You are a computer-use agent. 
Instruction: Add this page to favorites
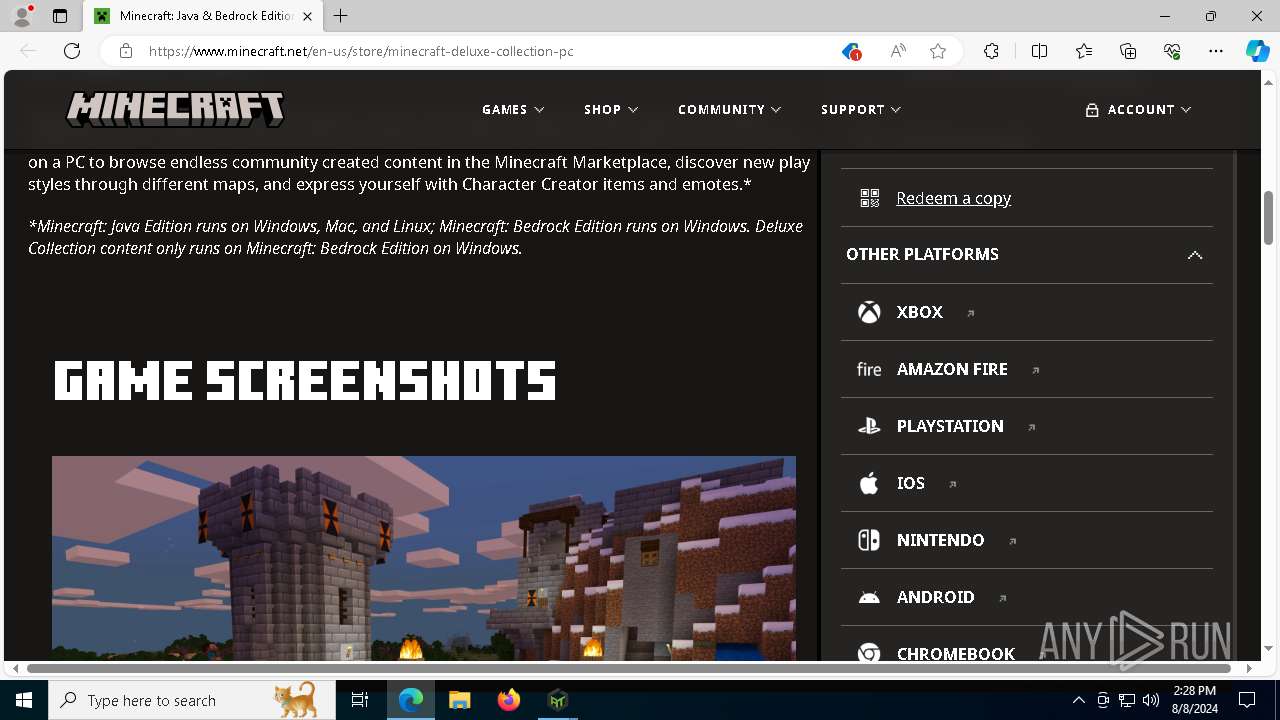click(938, 51)
